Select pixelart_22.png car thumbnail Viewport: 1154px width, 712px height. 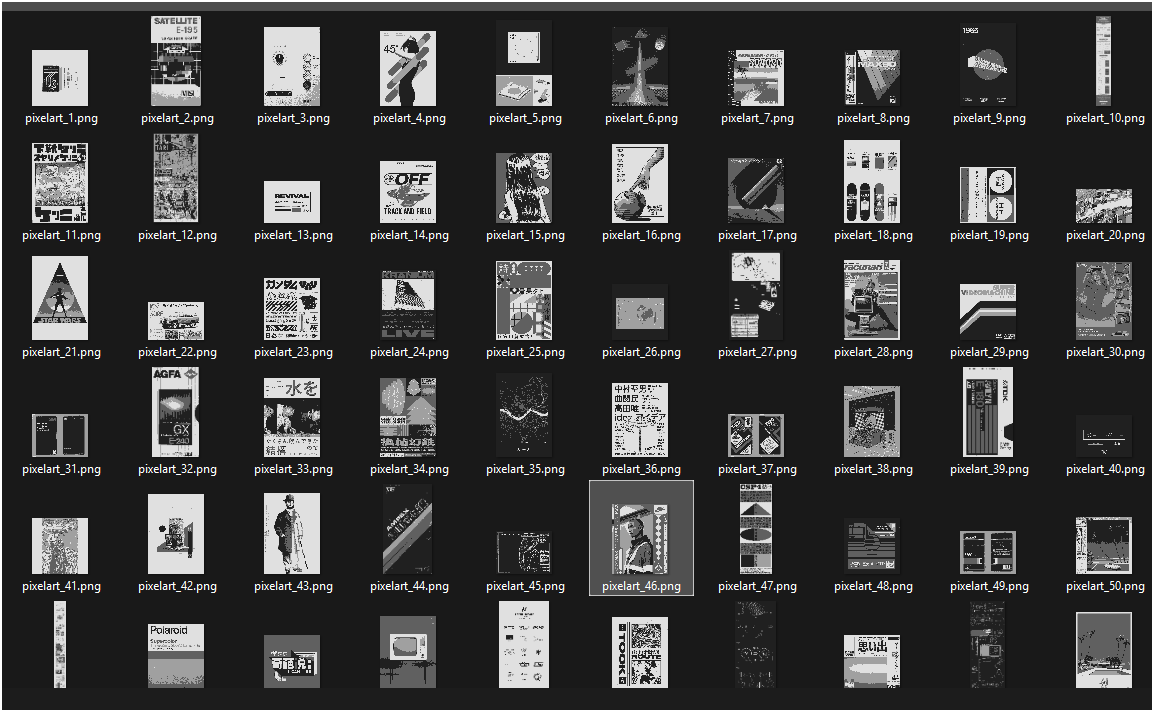tap(176, 321)
